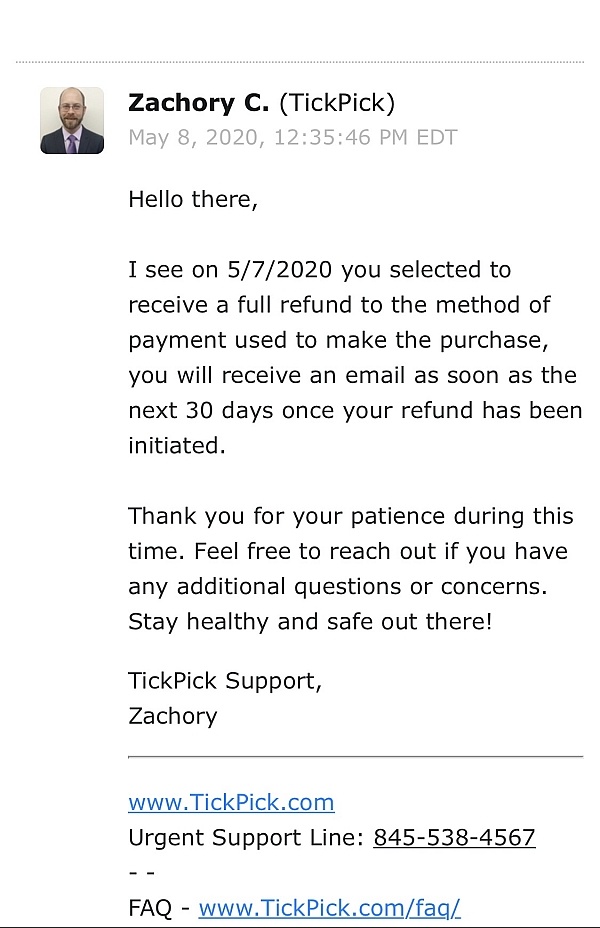Open the www.TickPick.com/faq/ link
The height and width of the screenshot is (928, 600).
point(329,908)
